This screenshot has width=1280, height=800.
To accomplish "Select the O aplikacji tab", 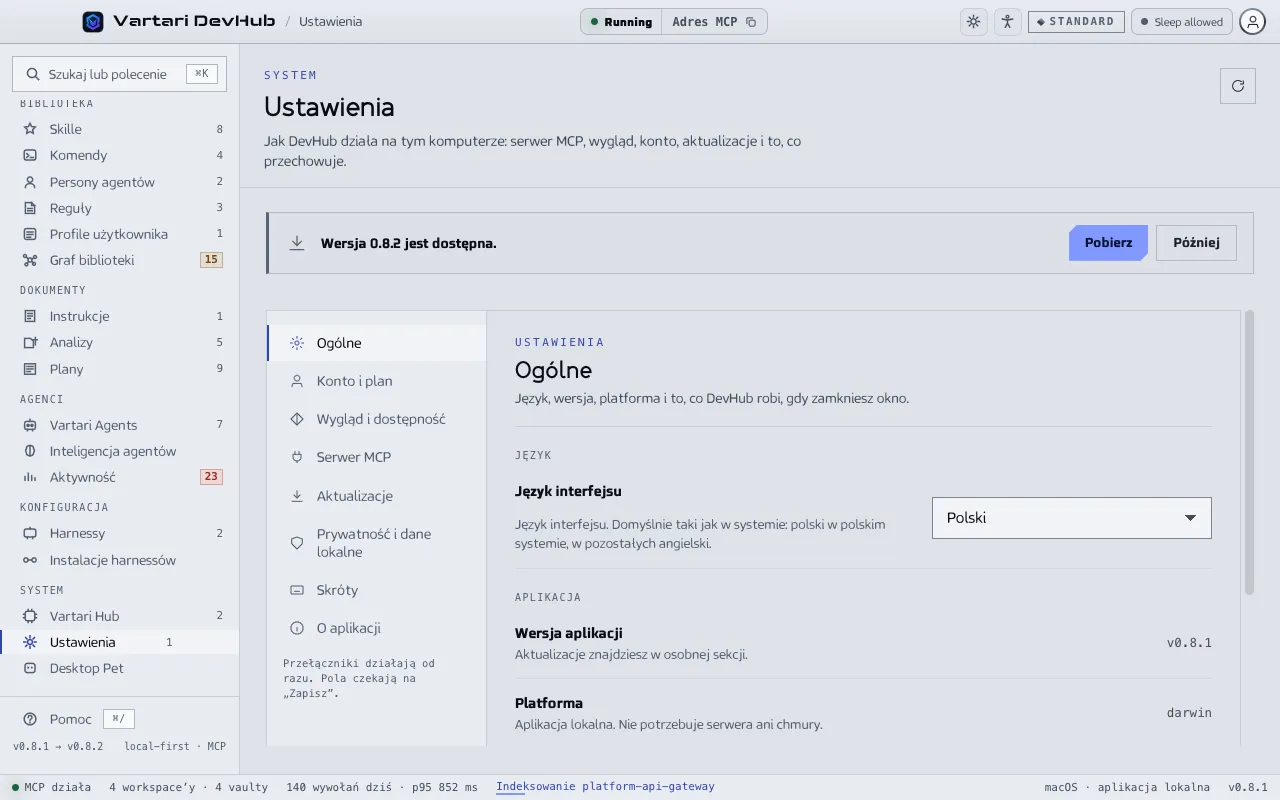I will [377, 628].
